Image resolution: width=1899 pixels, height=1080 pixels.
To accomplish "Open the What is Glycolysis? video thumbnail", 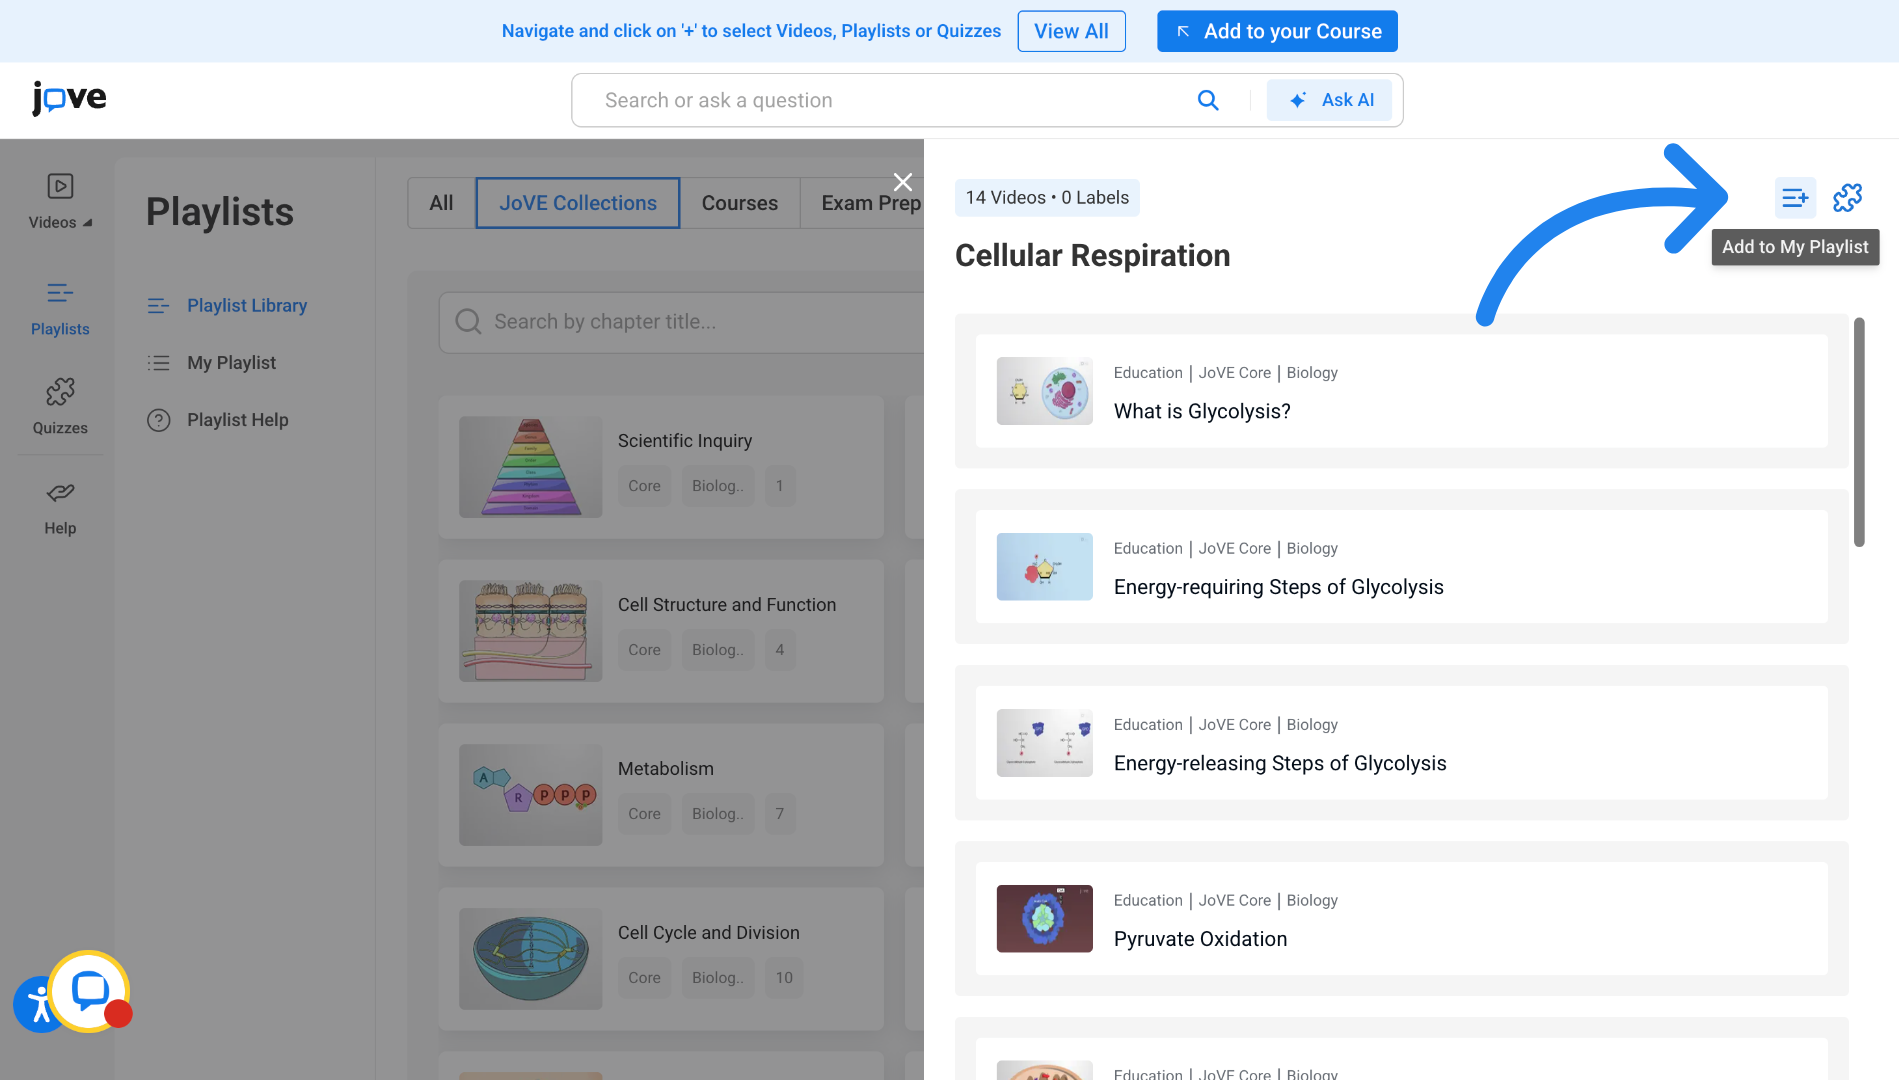I will point(1045,391).
